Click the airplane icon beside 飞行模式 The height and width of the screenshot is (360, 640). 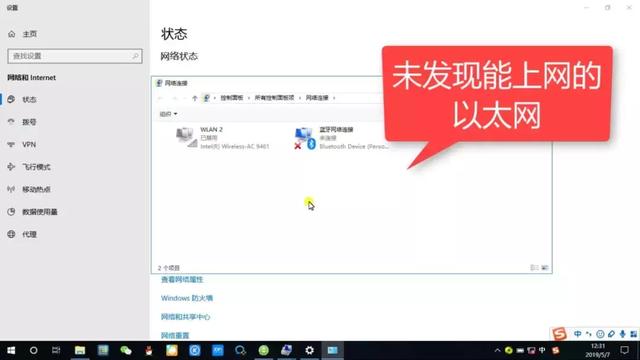click(11, 167)
